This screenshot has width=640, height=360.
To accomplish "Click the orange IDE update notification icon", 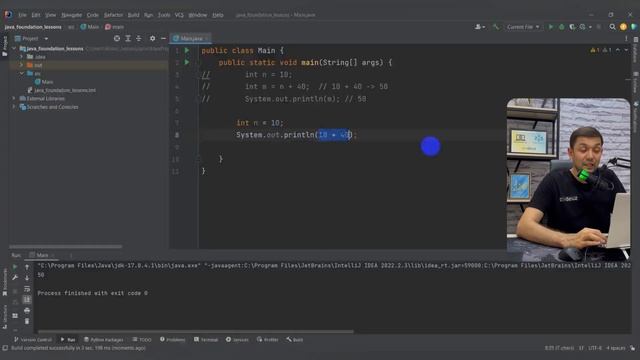I will (623, 27).
